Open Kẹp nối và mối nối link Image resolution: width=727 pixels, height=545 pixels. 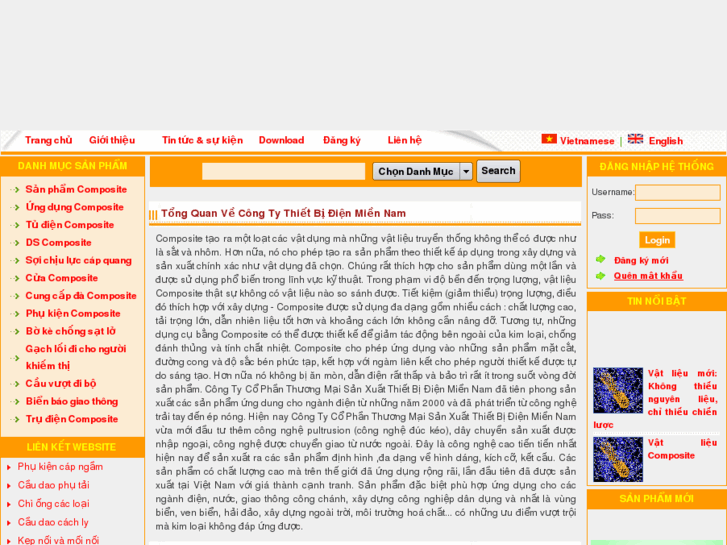click(58, 541)
